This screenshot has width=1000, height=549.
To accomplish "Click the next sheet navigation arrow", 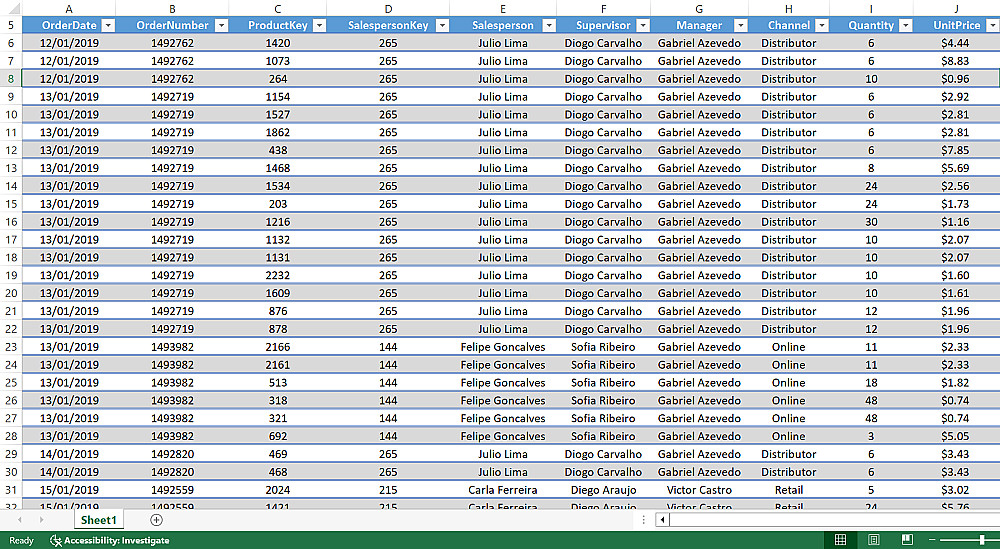I will coord(41,520).
